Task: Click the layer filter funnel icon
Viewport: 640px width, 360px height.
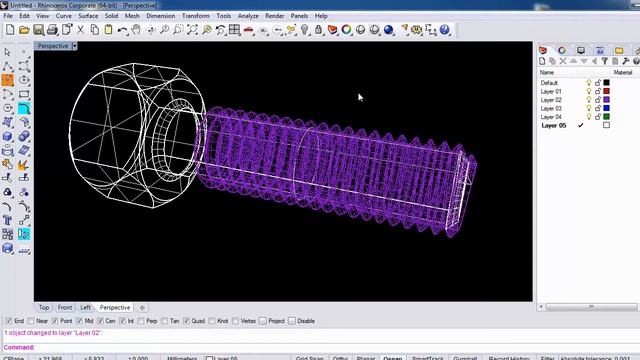Action: (x=605, y=61)
